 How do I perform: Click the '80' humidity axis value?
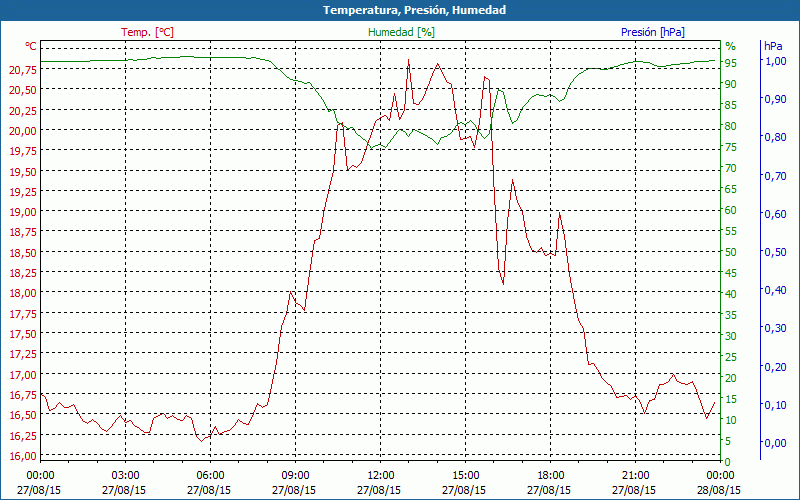(731, 126)
